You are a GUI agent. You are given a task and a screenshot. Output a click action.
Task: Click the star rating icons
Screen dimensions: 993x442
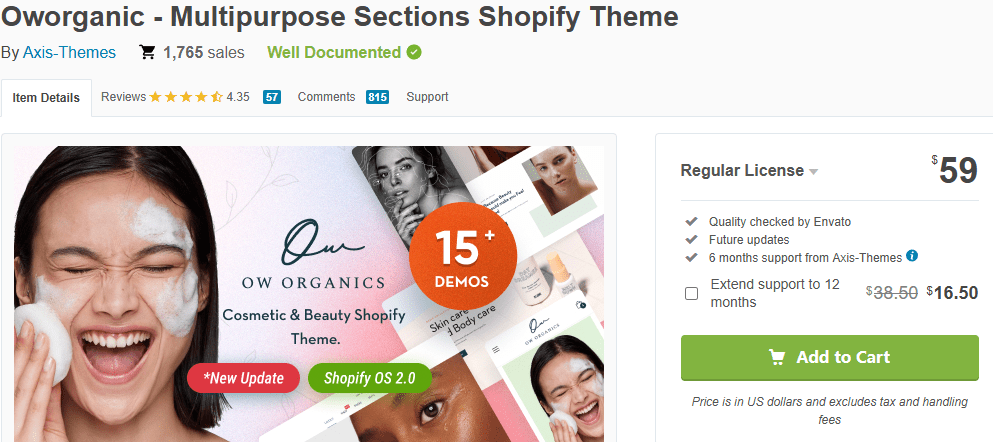point(186,97)
